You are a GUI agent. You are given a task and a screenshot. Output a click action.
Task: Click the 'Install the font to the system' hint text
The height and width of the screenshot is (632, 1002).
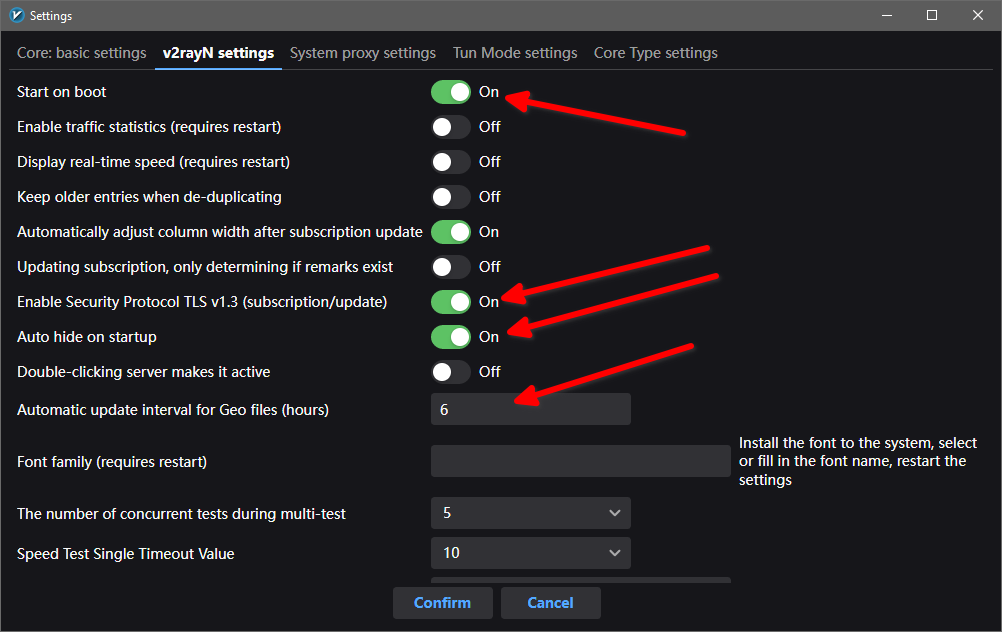pos(858,461)
